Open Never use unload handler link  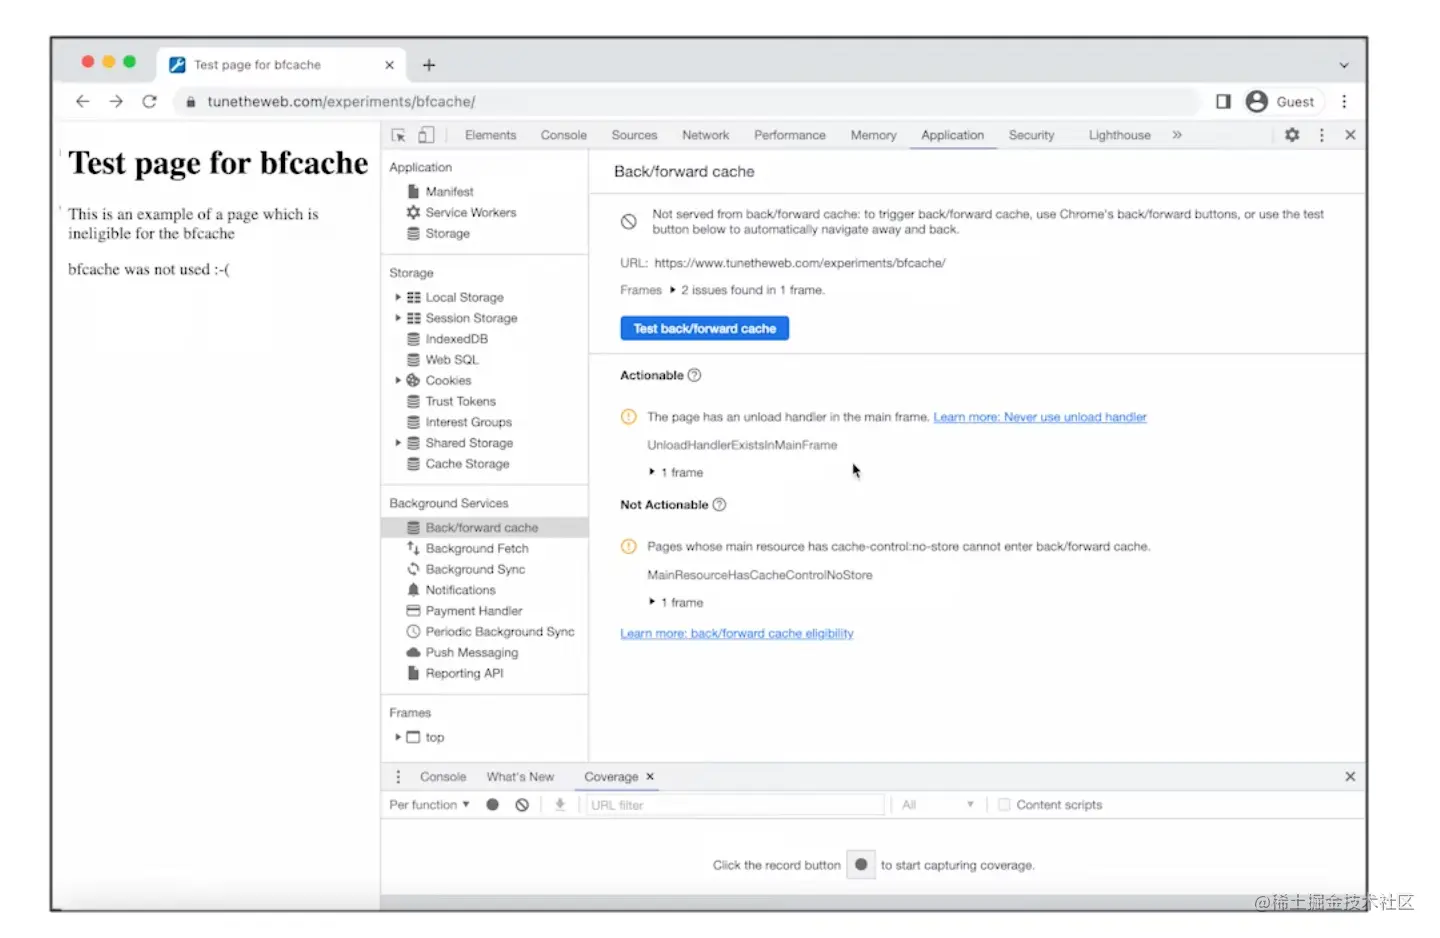1040,417
